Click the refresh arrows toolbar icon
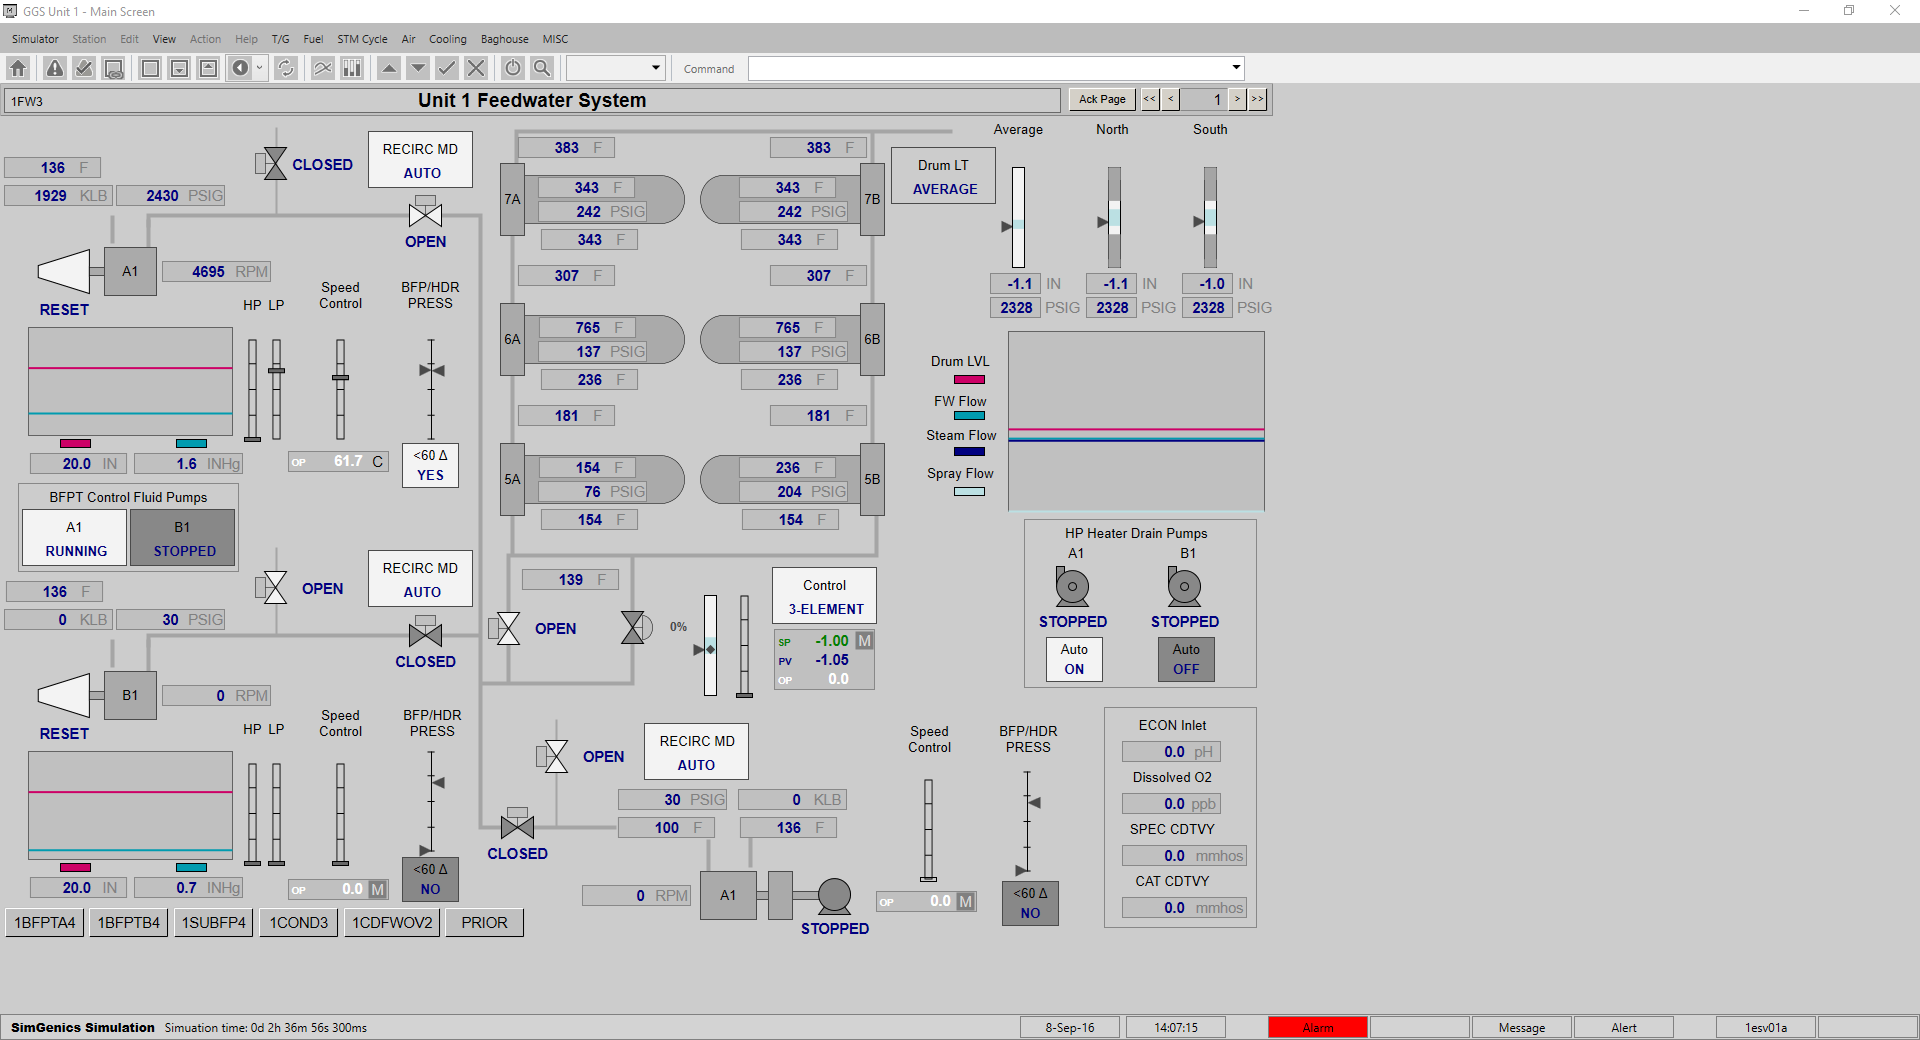Viewport: 1920px width, 1040px height. click(286, 68)
